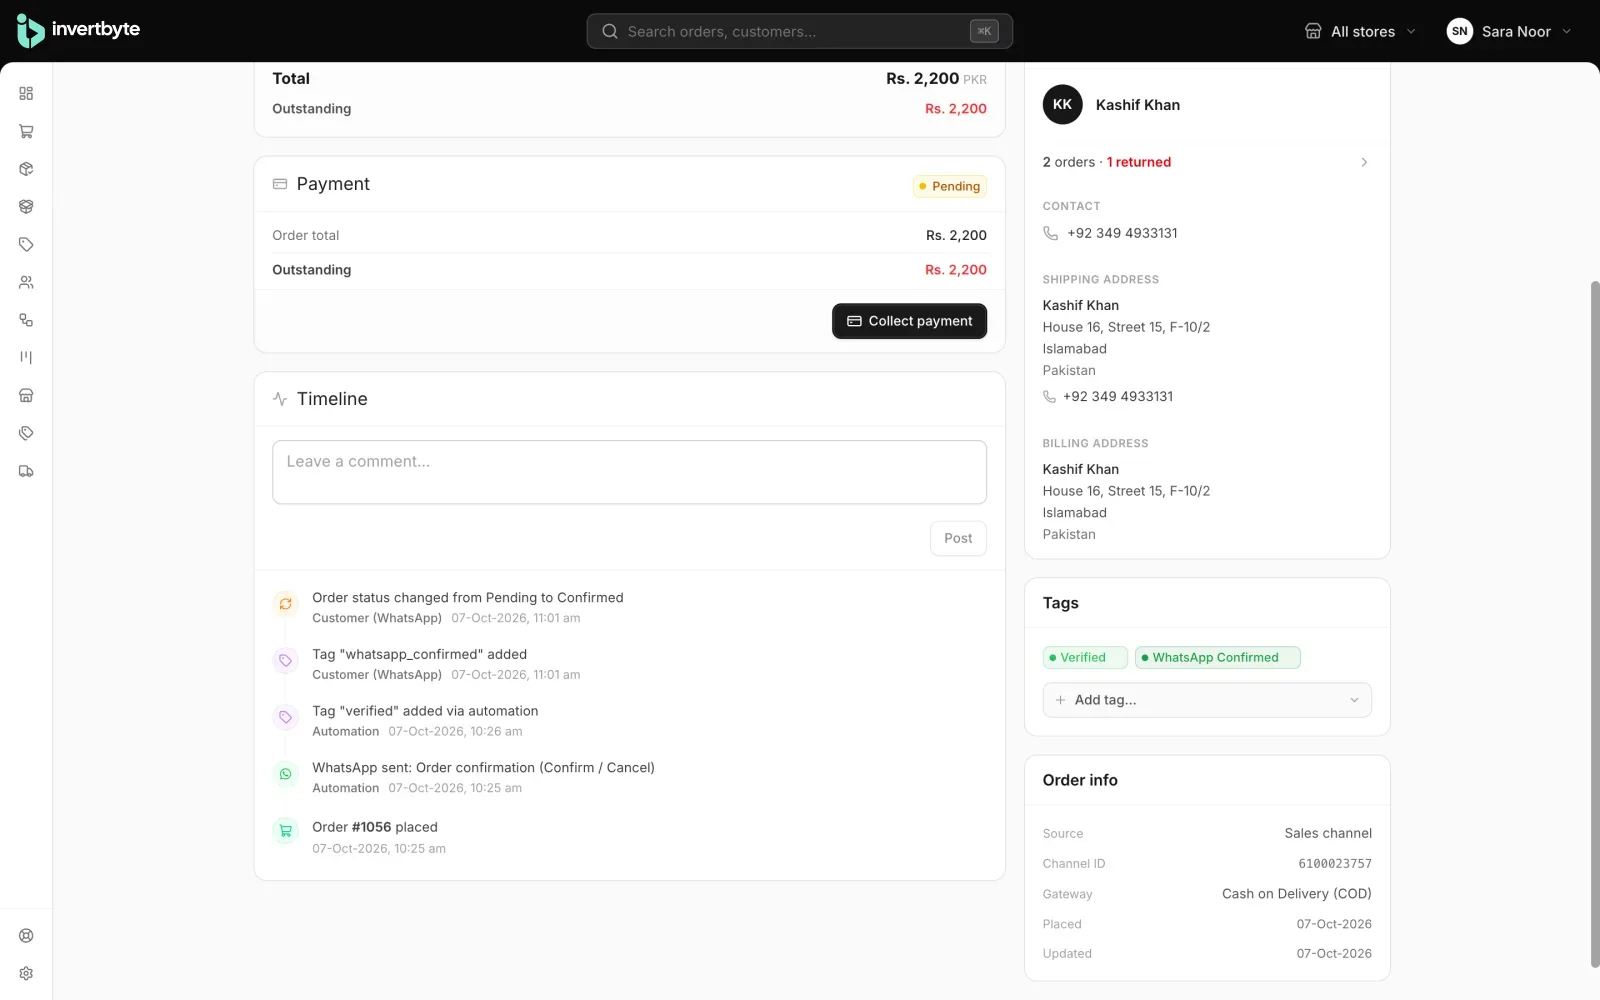Open the customers people icon in sidebar

click(x=26, y=282)
